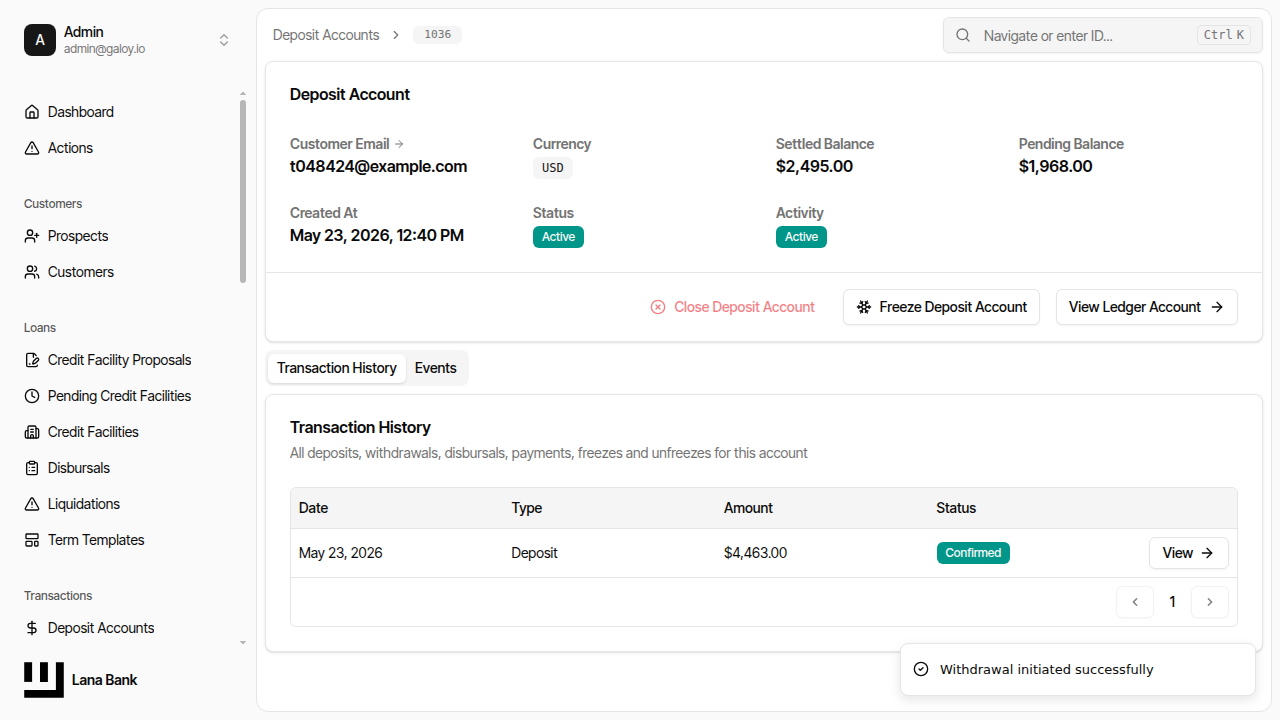Click the Admin avatar letter A
This screenshot has width=1280, height=720.
tap(40, 40)
